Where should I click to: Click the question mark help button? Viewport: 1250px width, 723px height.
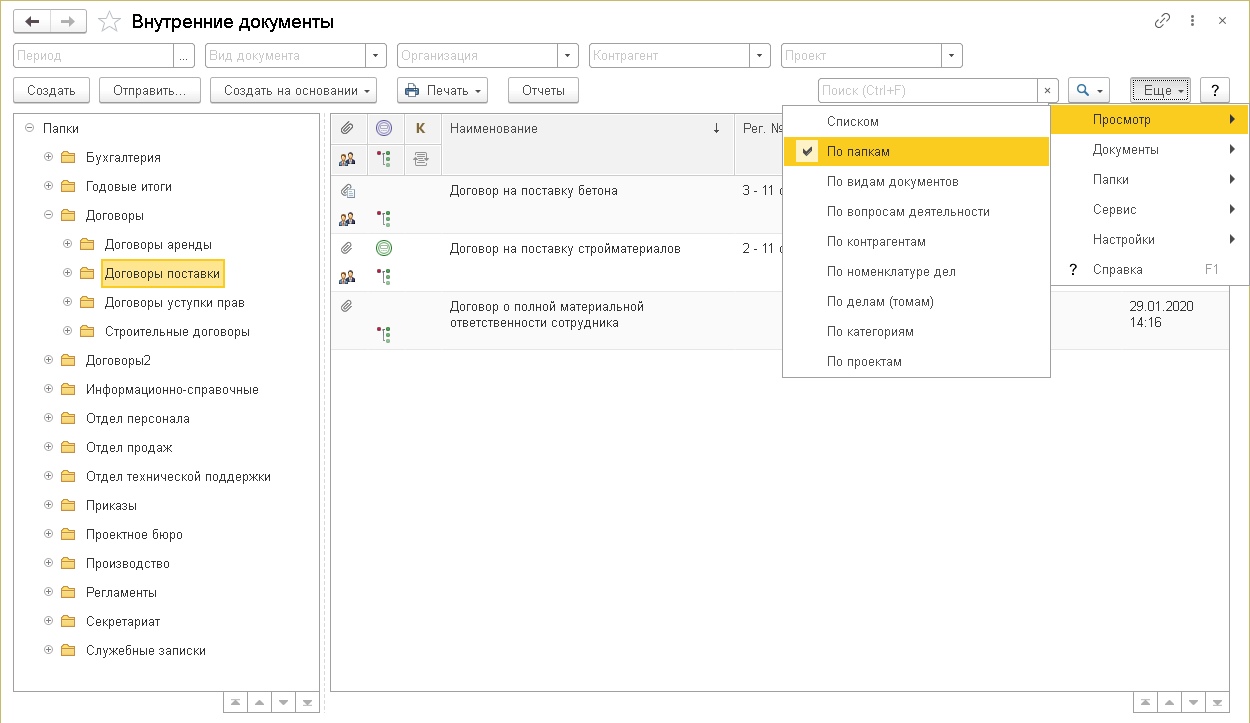pyautogui.click(x=1214, y=90)
